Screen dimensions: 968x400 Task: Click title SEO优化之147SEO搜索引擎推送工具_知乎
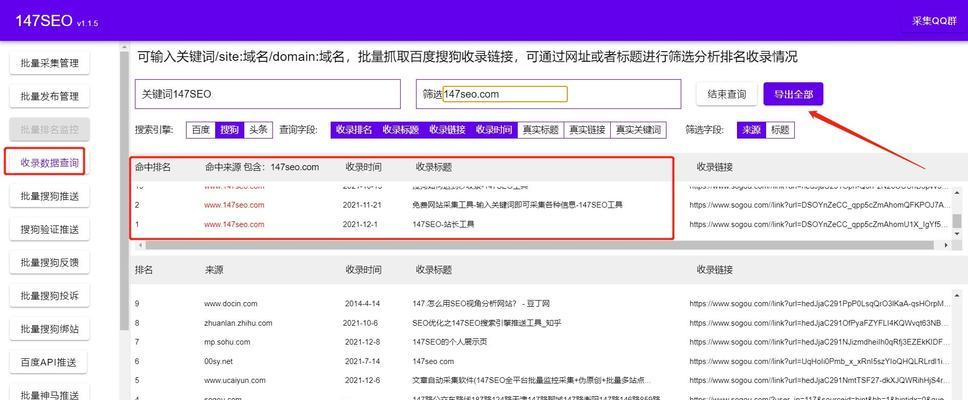point(486,323)
